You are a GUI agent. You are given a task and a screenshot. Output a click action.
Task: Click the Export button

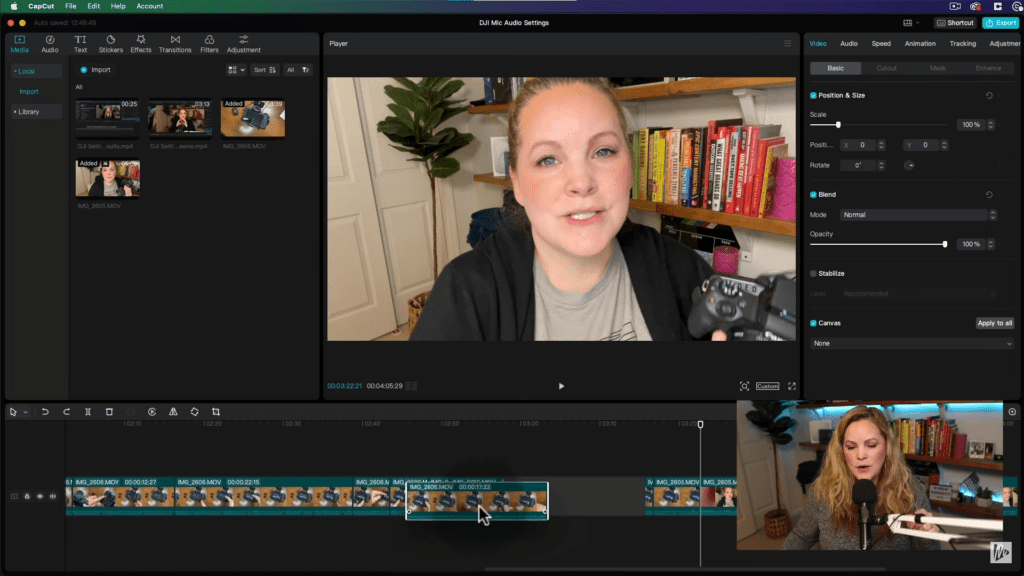coord(1000,23)
